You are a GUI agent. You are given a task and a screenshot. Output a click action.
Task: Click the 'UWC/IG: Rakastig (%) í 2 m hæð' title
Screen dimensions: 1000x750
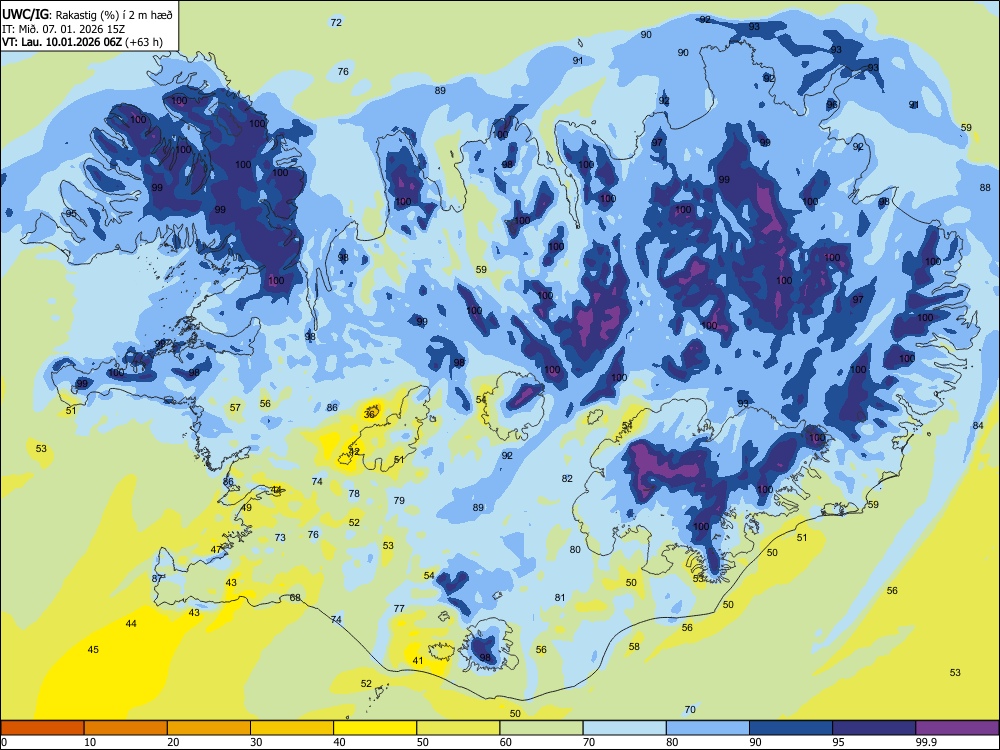87,14
